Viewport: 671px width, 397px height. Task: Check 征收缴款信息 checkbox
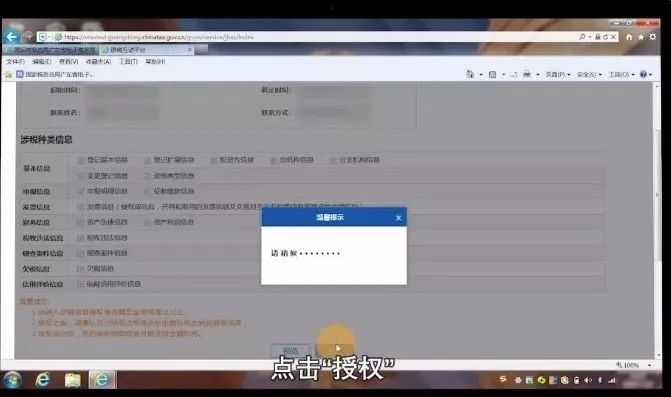click(x=148, y=191)
